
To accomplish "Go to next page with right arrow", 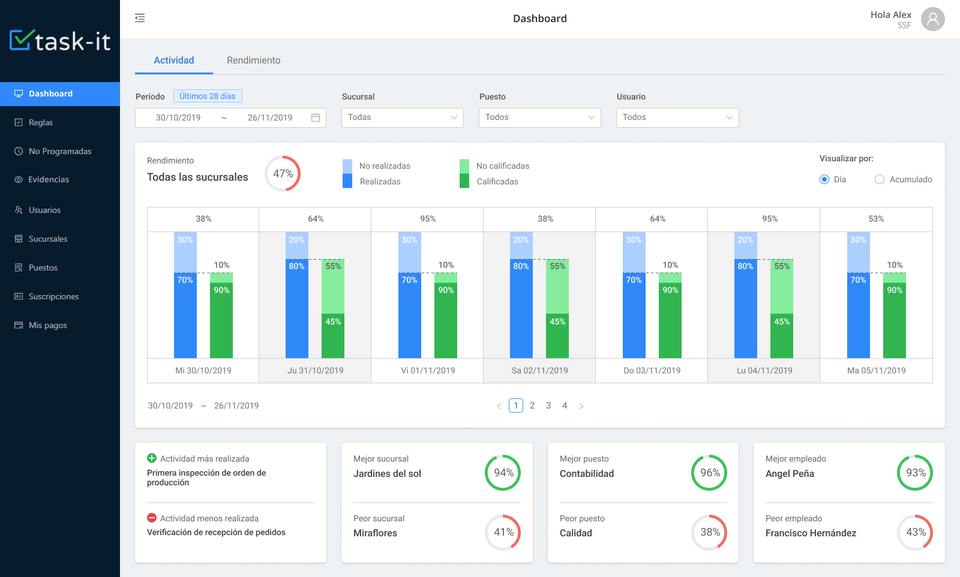I will [581, 406].
